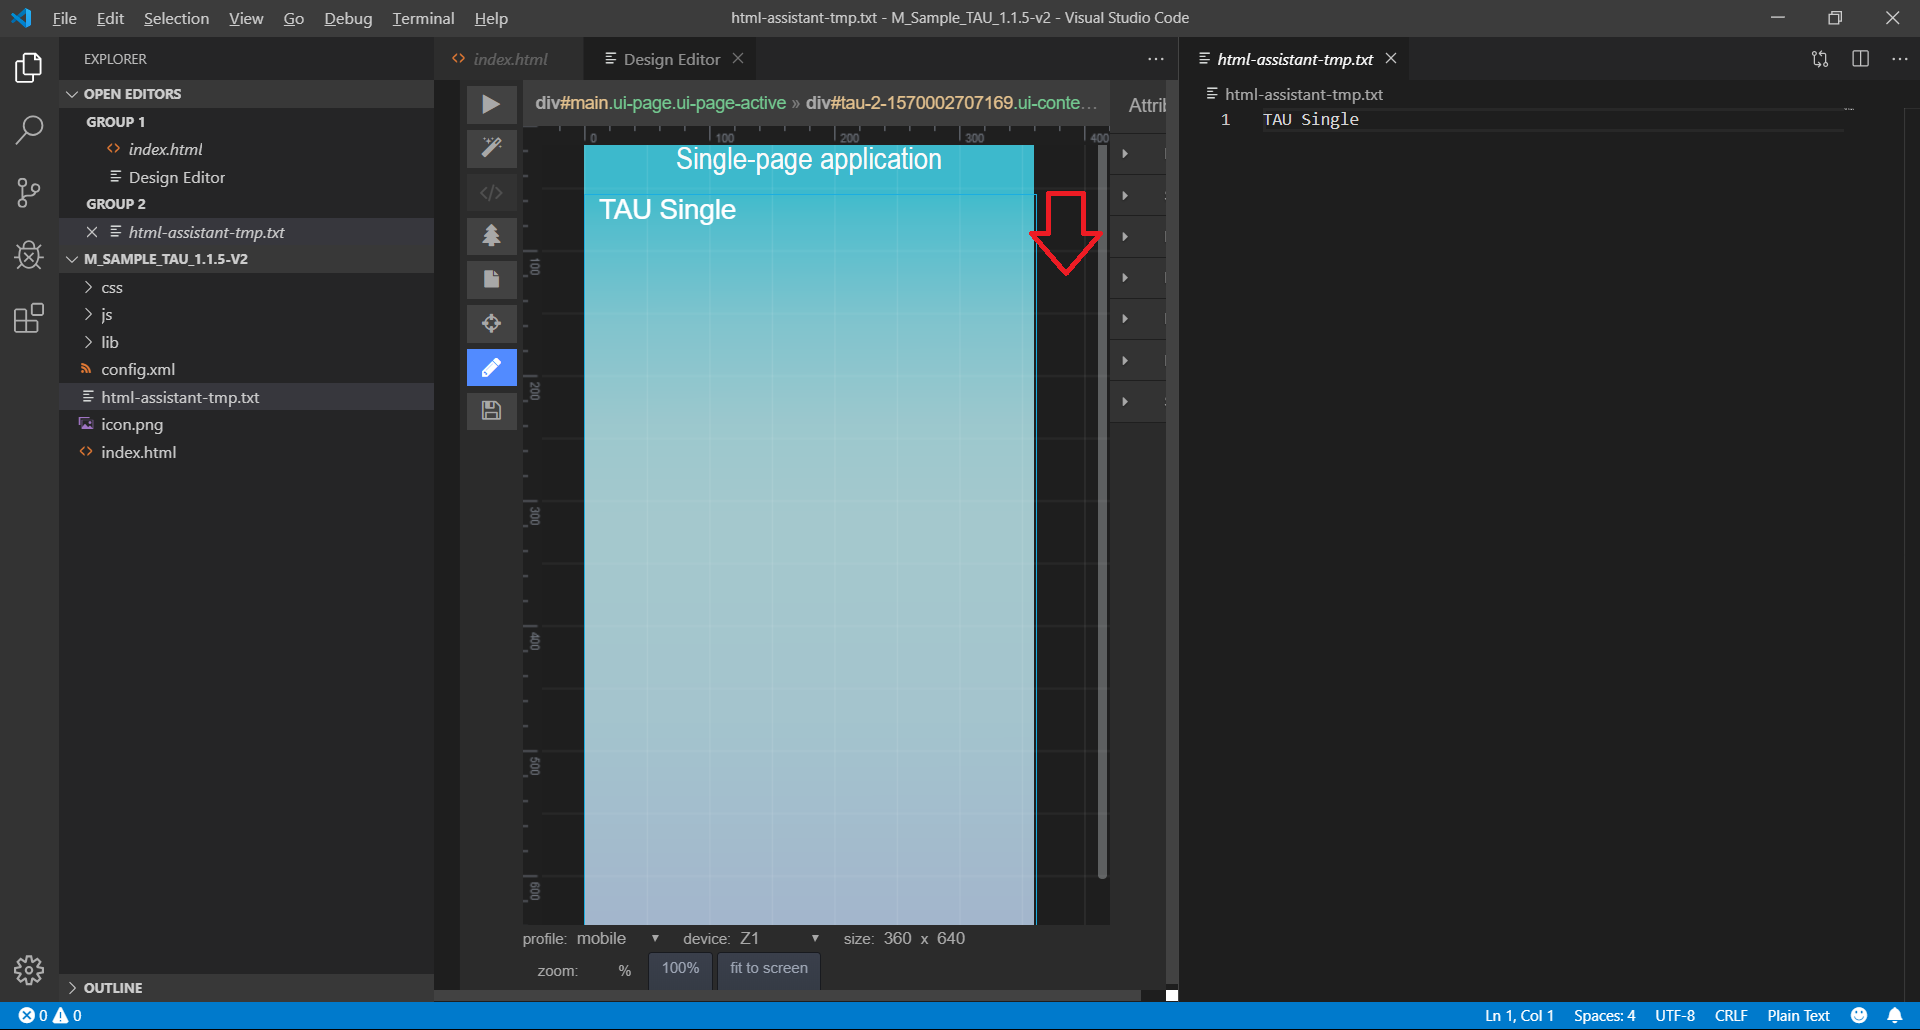The image size is (1920, 1030).
Task: Deactivate the highlighted pencil edit tool
Action: pos(491,367)
